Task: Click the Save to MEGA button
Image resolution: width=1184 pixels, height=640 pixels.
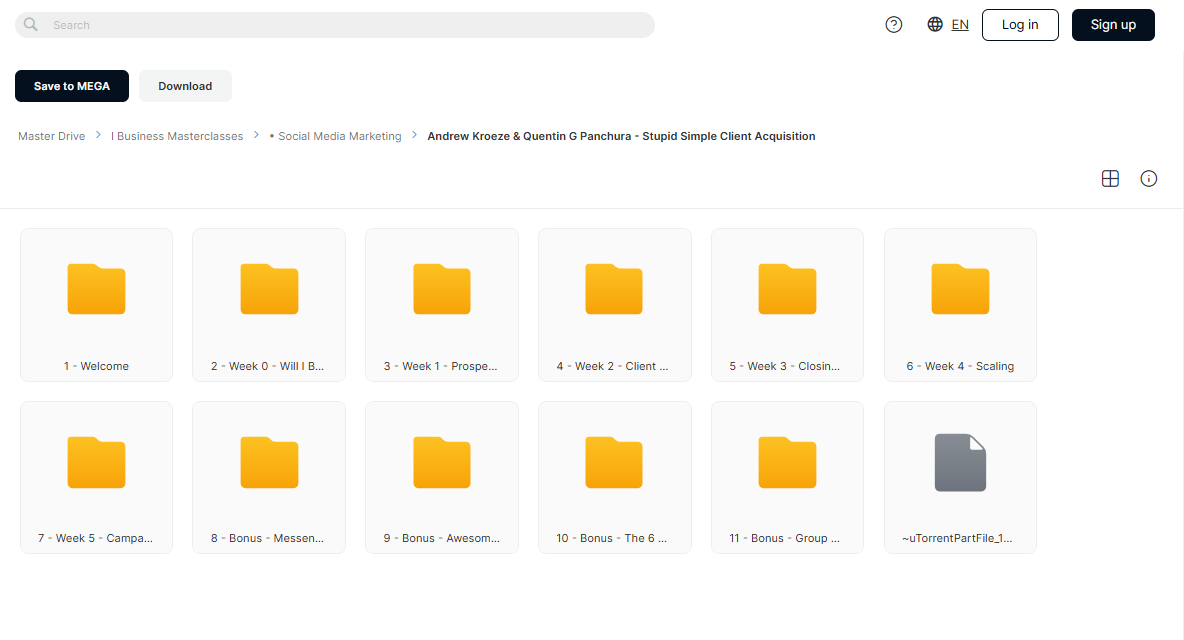Action: coord(72,86)
